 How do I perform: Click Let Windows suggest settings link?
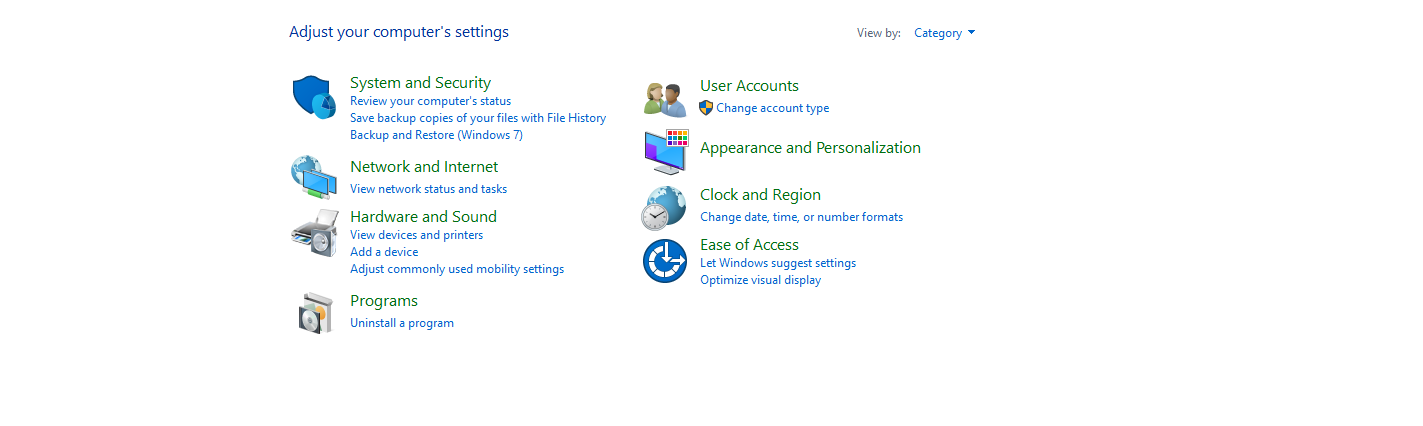pos(778,263)
